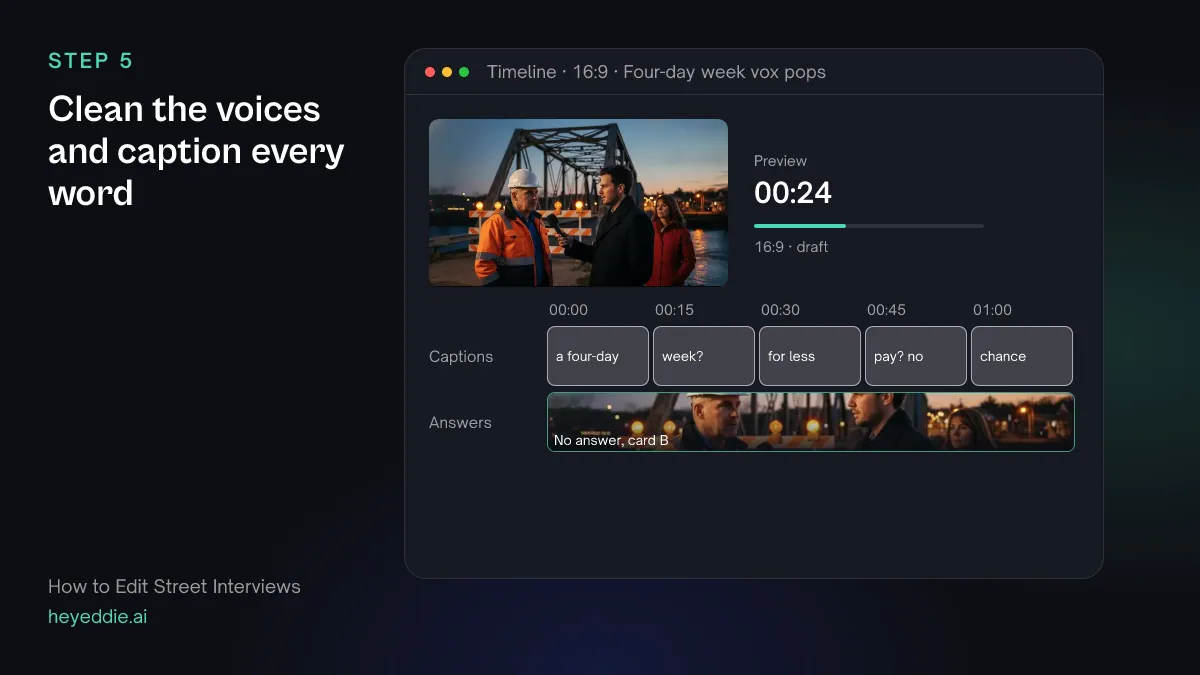This screenshot has height=675, width=1200.
Task: Select the "for less" caption block
Action: (810, 356)
